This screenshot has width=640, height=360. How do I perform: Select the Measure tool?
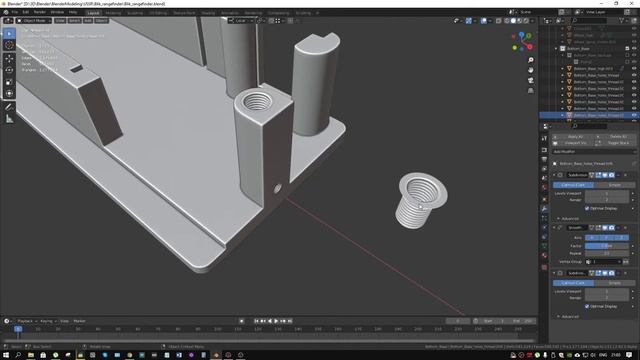9,119
